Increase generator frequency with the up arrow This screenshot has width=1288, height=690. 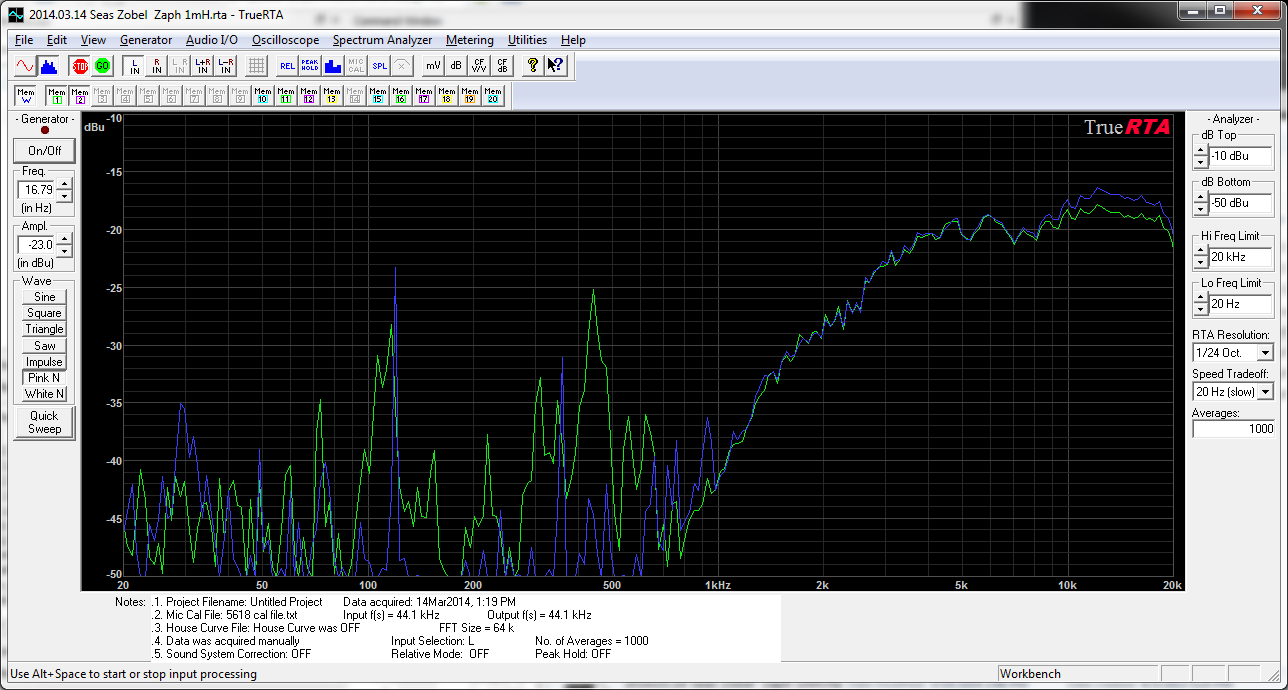(x=64, y=184)
